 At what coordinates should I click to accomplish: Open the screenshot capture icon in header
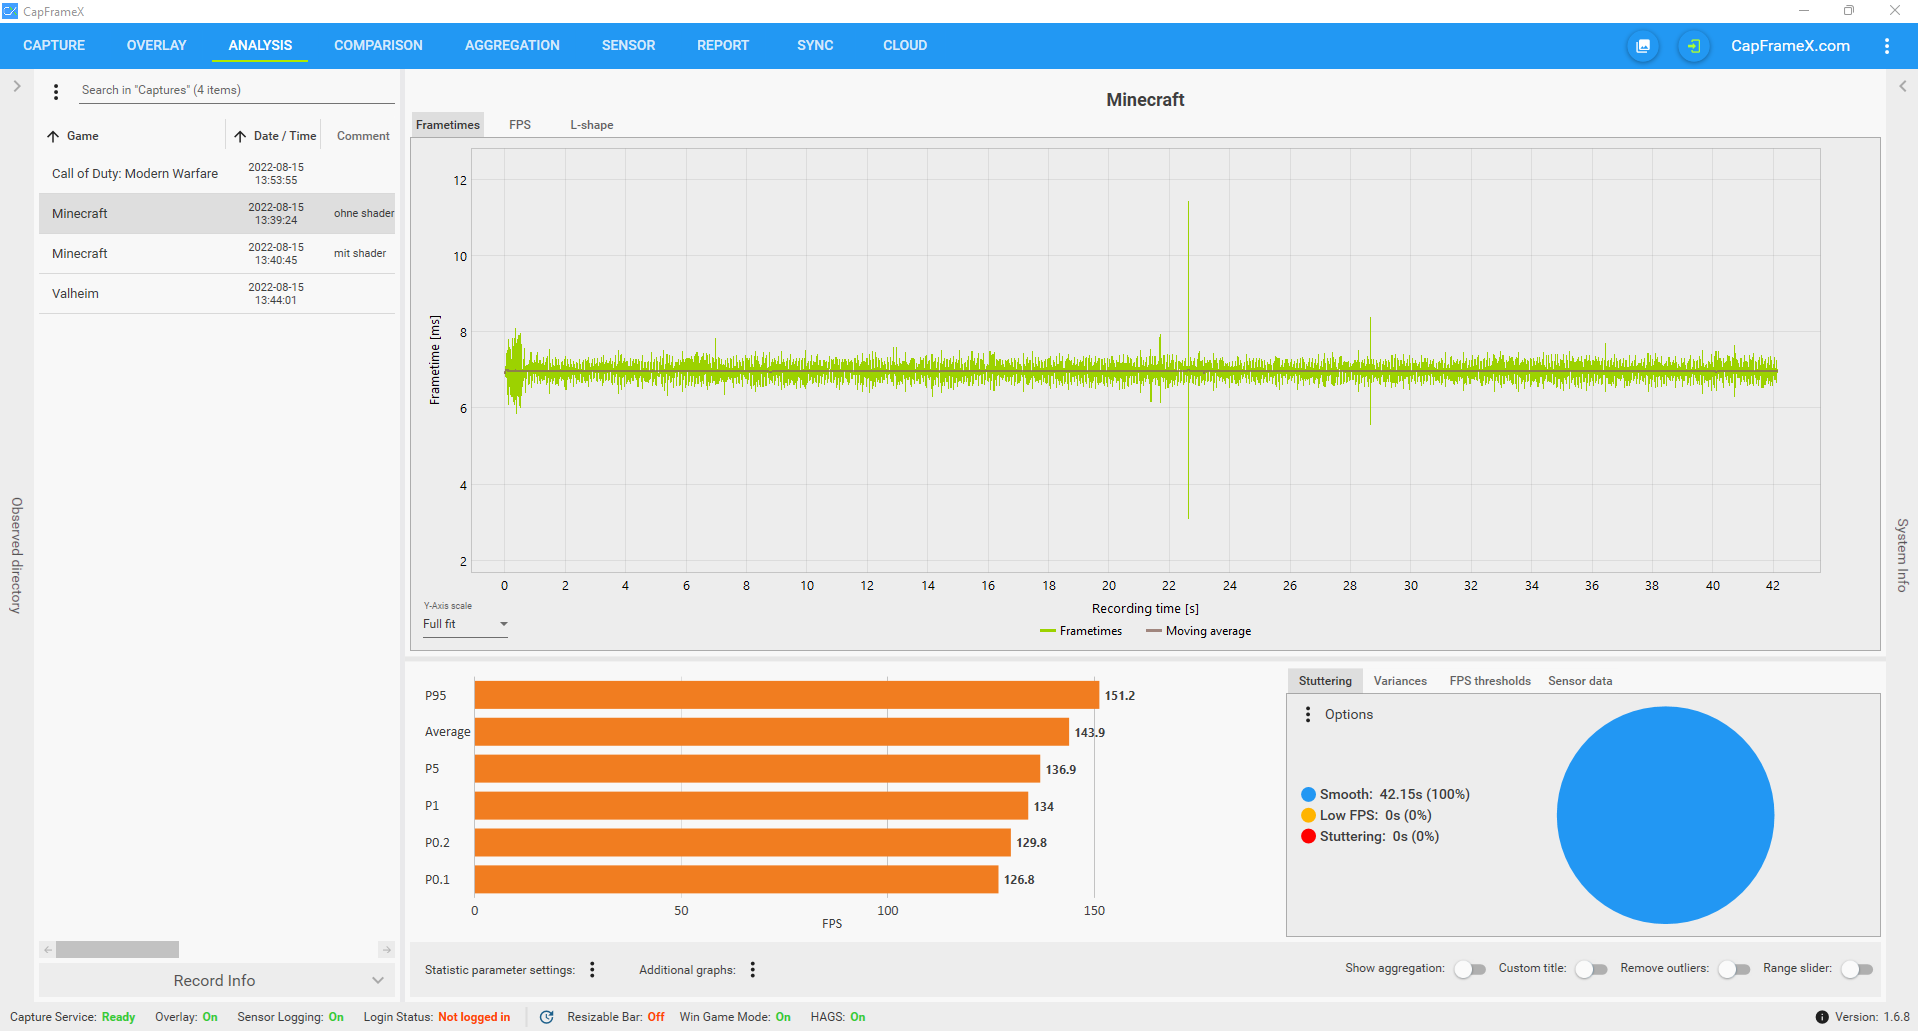[1643, 46]
